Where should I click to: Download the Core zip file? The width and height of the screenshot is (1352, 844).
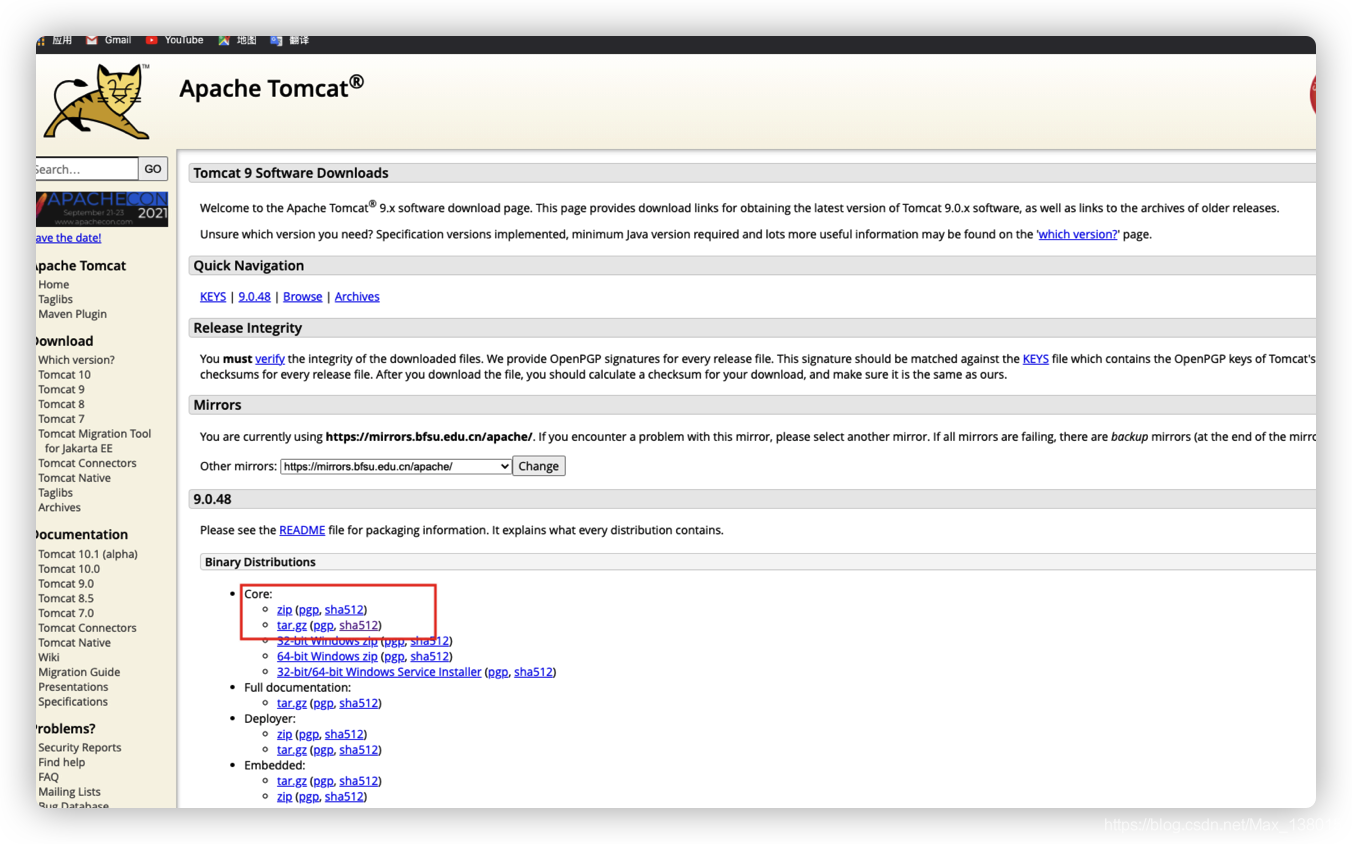pos(284,610)
